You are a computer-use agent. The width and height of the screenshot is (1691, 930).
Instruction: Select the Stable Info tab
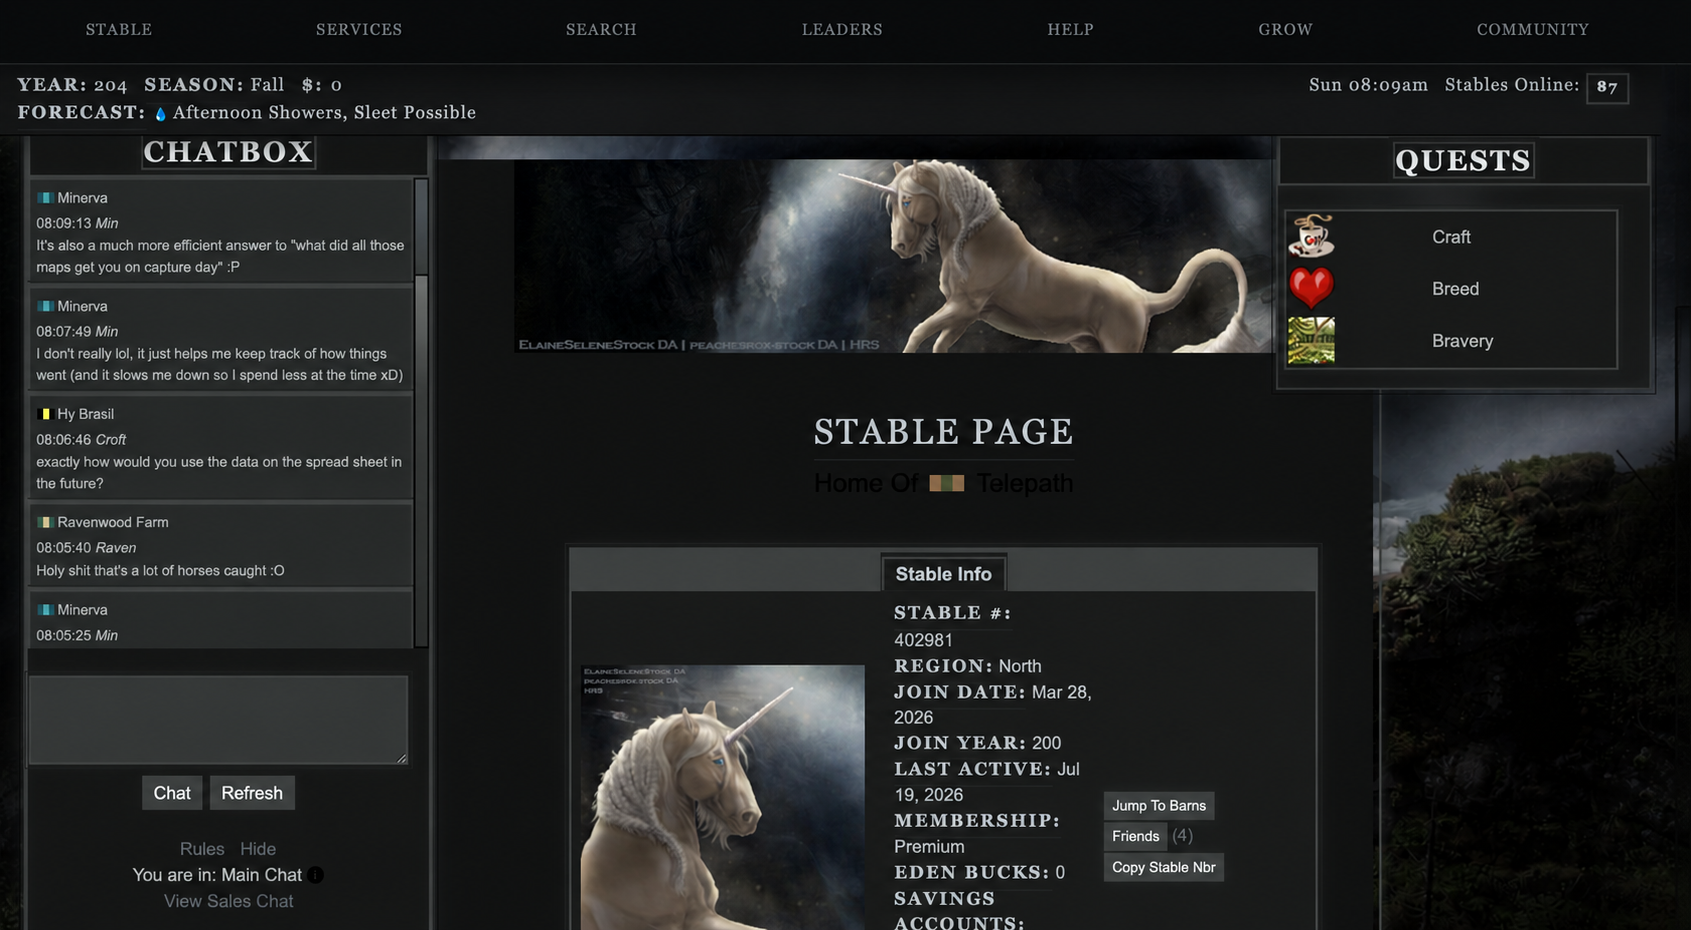(943, 574)
